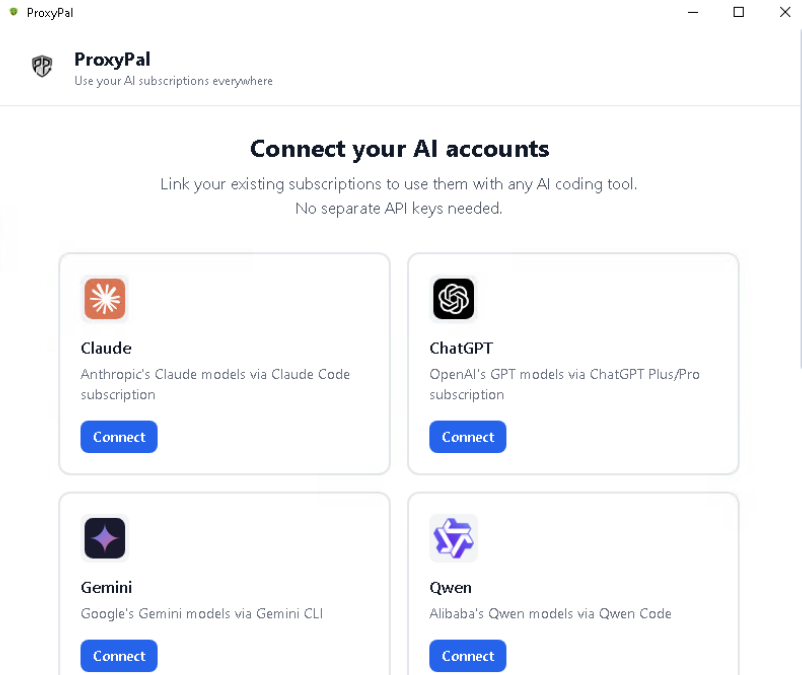Viewport: 802px width, 675px height.
Task: Click the Claude starburst logo icon
Action: point(105,299)
